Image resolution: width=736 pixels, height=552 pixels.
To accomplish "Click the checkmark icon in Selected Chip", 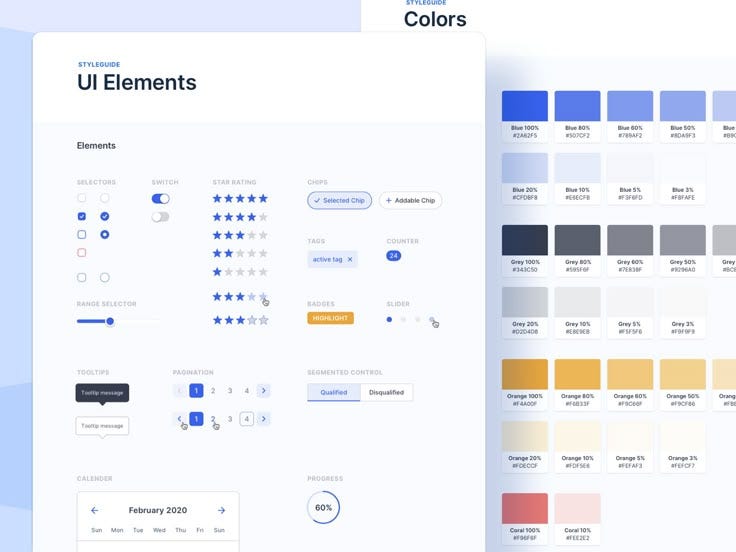I will [x=317, y=200].
